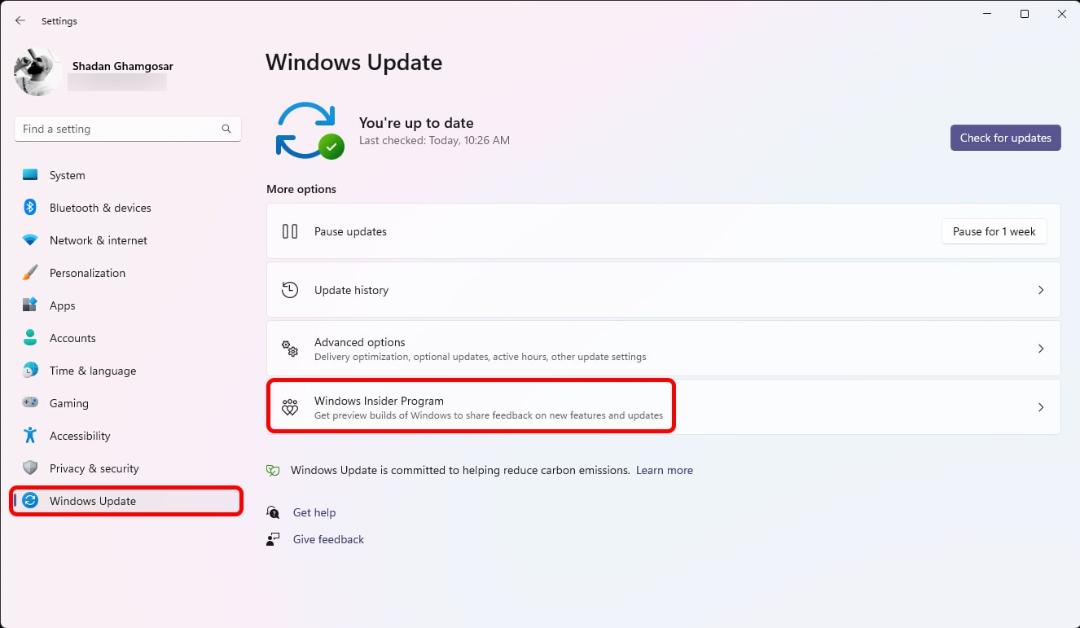This screenshot has width=1080, height=628.
Task: Open Windows Insider Program row
Action: 663,407
